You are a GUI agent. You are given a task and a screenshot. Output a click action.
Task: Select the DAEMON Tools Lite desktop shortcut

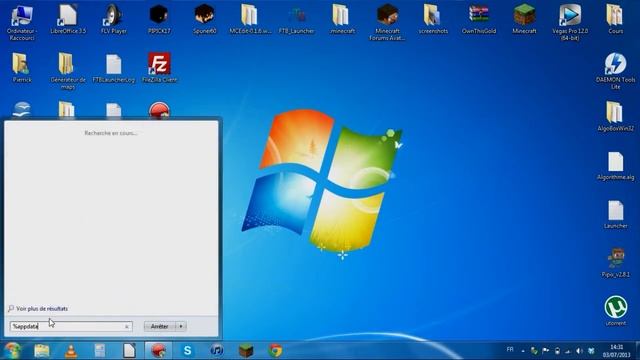click(615, 71)
